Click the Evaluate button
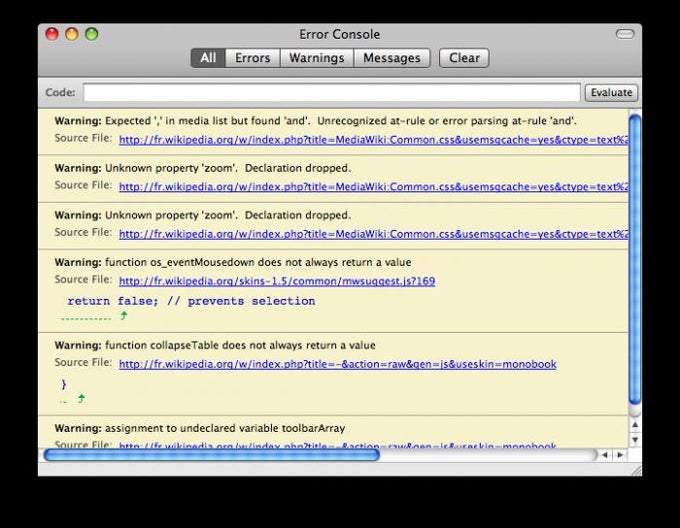This screenshot has height=528, width=680. [x=611, y=92]
